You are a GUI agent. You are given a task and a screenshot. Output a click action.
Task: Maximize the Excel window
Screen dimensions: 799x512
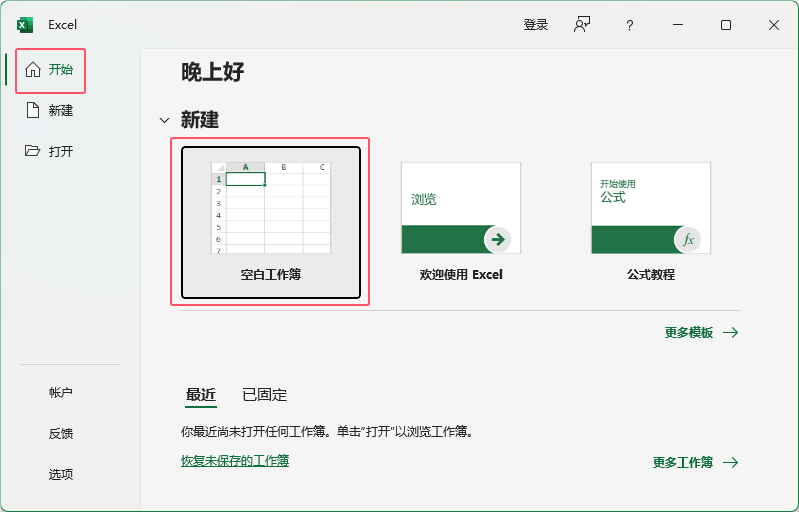[726, 25]
